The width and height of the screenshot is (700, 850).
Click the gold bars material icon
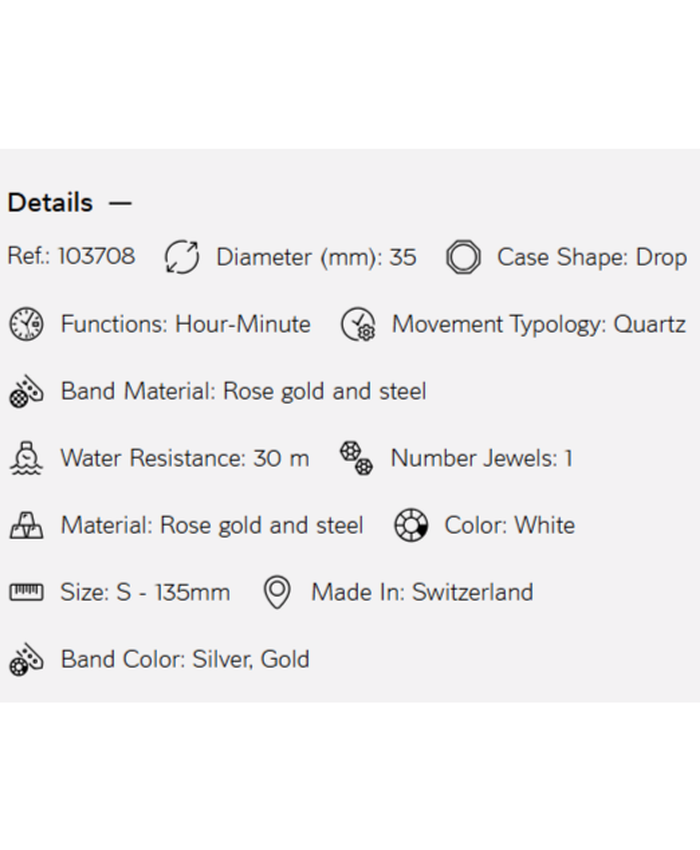tap(26, 526)
